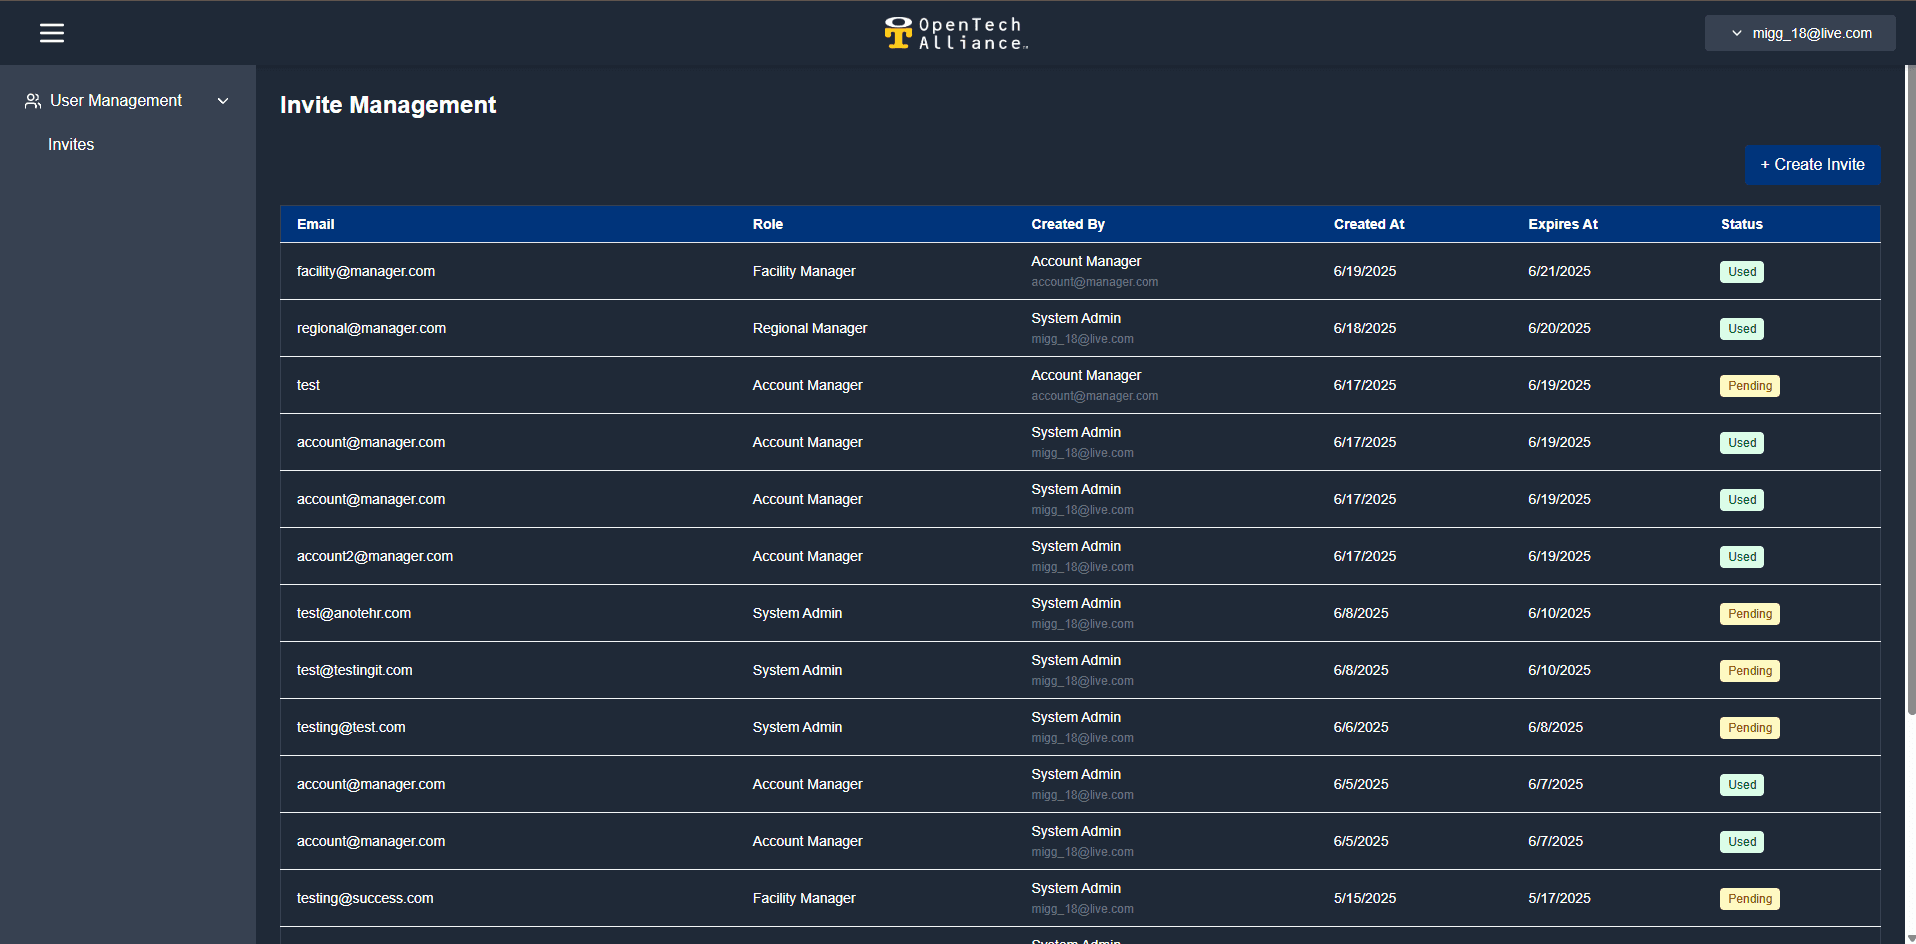Select email testing@test.com
This screenshot has width=1916, height=944.
pyautogui.click(x=351, y=727)
